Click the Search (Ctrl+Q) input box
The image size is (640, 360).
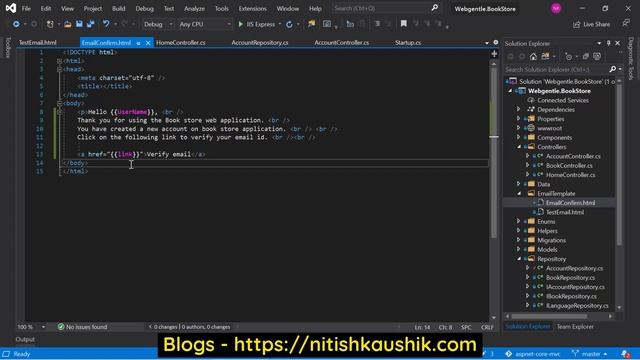click(x=386, y=8)
